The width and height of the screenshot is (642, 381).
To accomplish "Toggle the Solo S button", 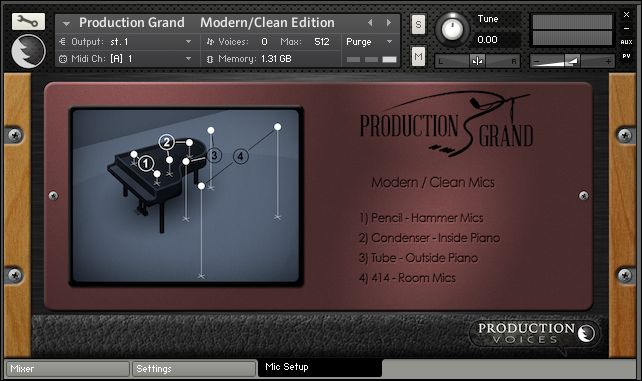I will tap(418, 25).
